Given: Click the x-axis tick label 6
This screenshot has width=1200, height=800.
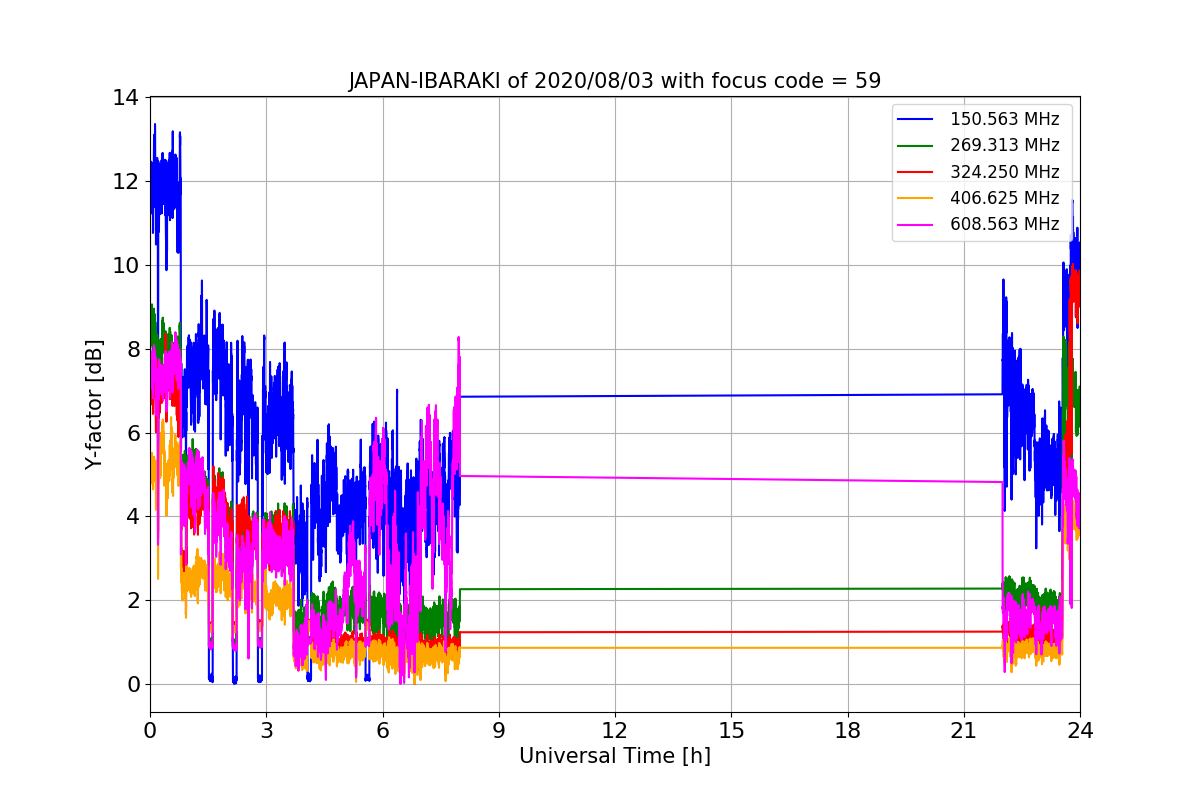Looking at the screenshot, I should [x=382, y=731].
